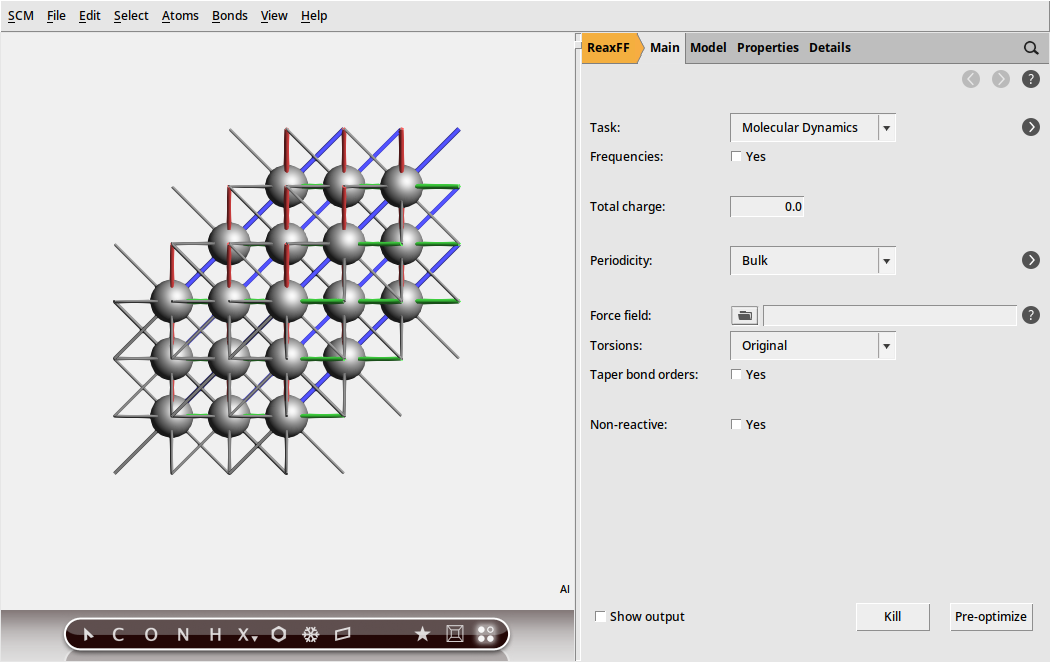Screen dimensions: 1050x662
Task: Open the Force field folder browser
Action: point(745,316)
